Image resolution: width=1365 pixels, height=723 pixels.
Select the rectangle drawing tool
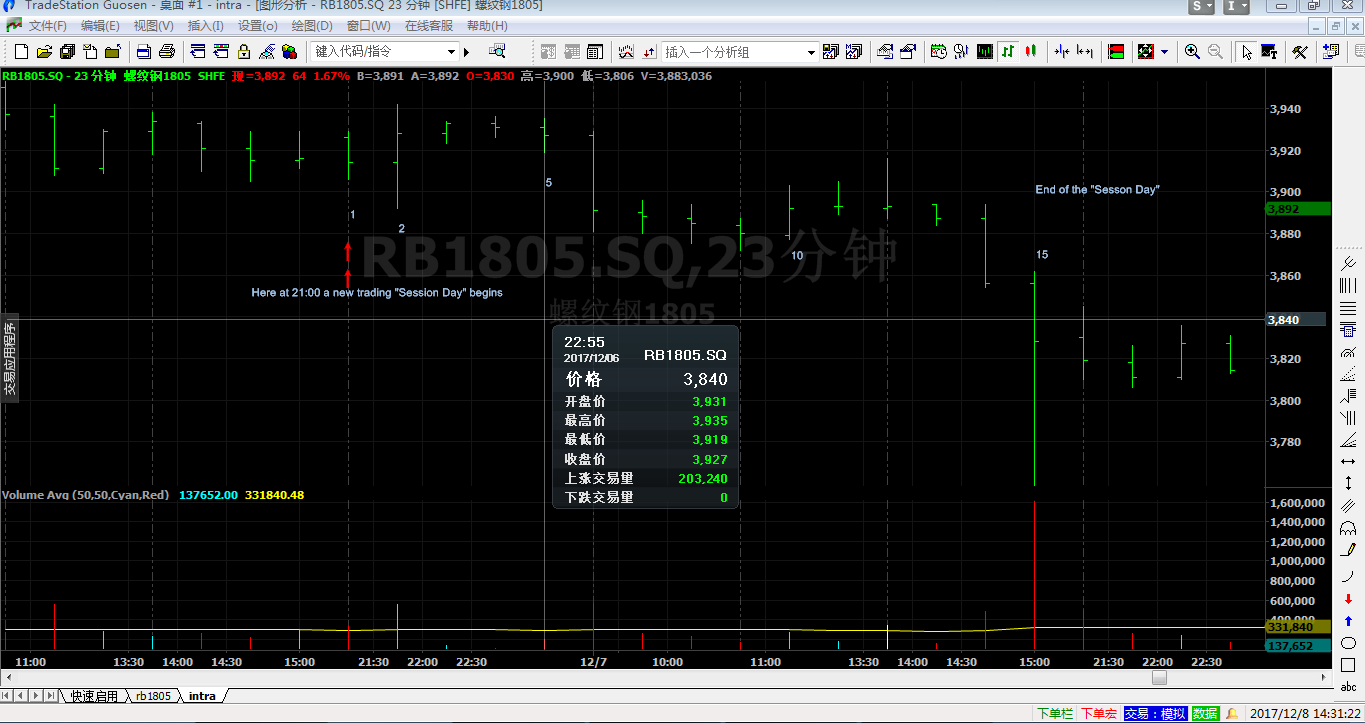(x=1348, y=665)
